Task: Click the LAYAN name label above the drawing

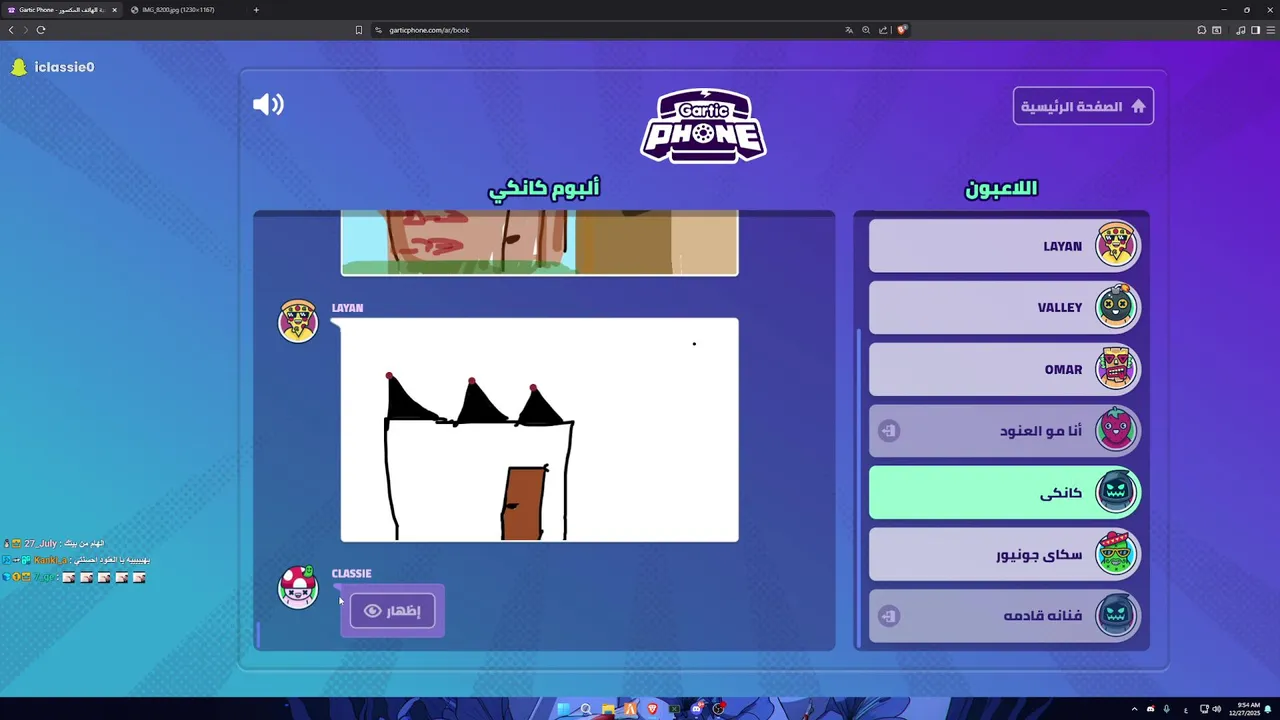Action: pos(347,308)
